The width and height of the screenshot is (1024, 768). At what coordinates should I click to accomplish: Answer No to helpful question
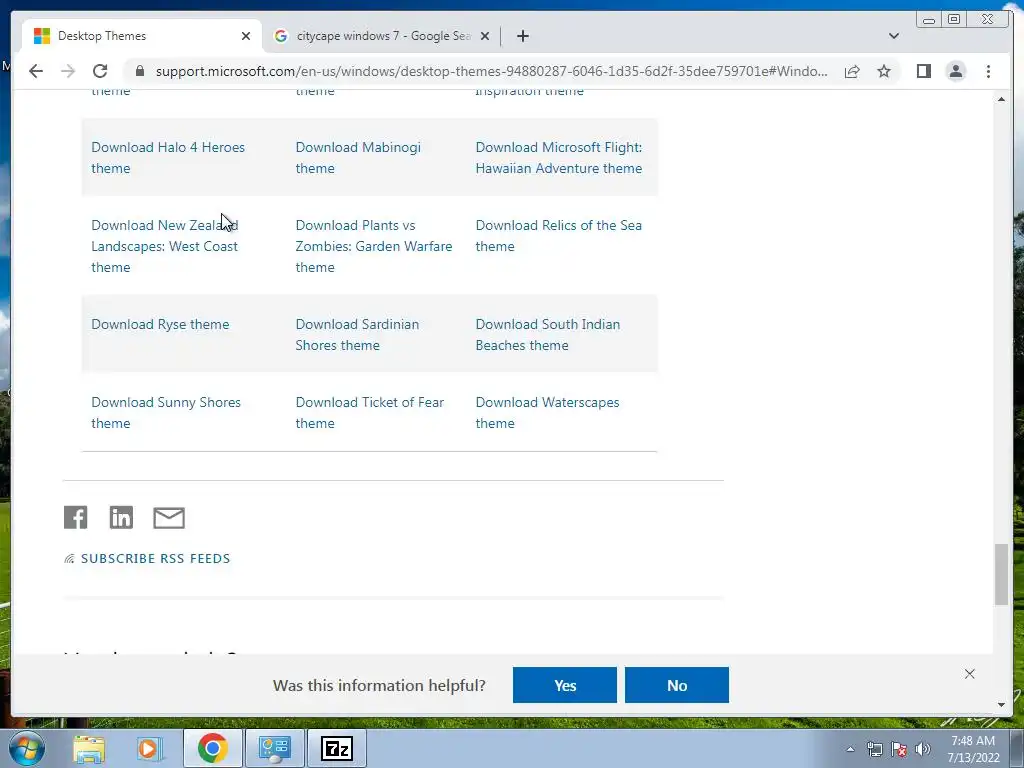tap(677, 685)
